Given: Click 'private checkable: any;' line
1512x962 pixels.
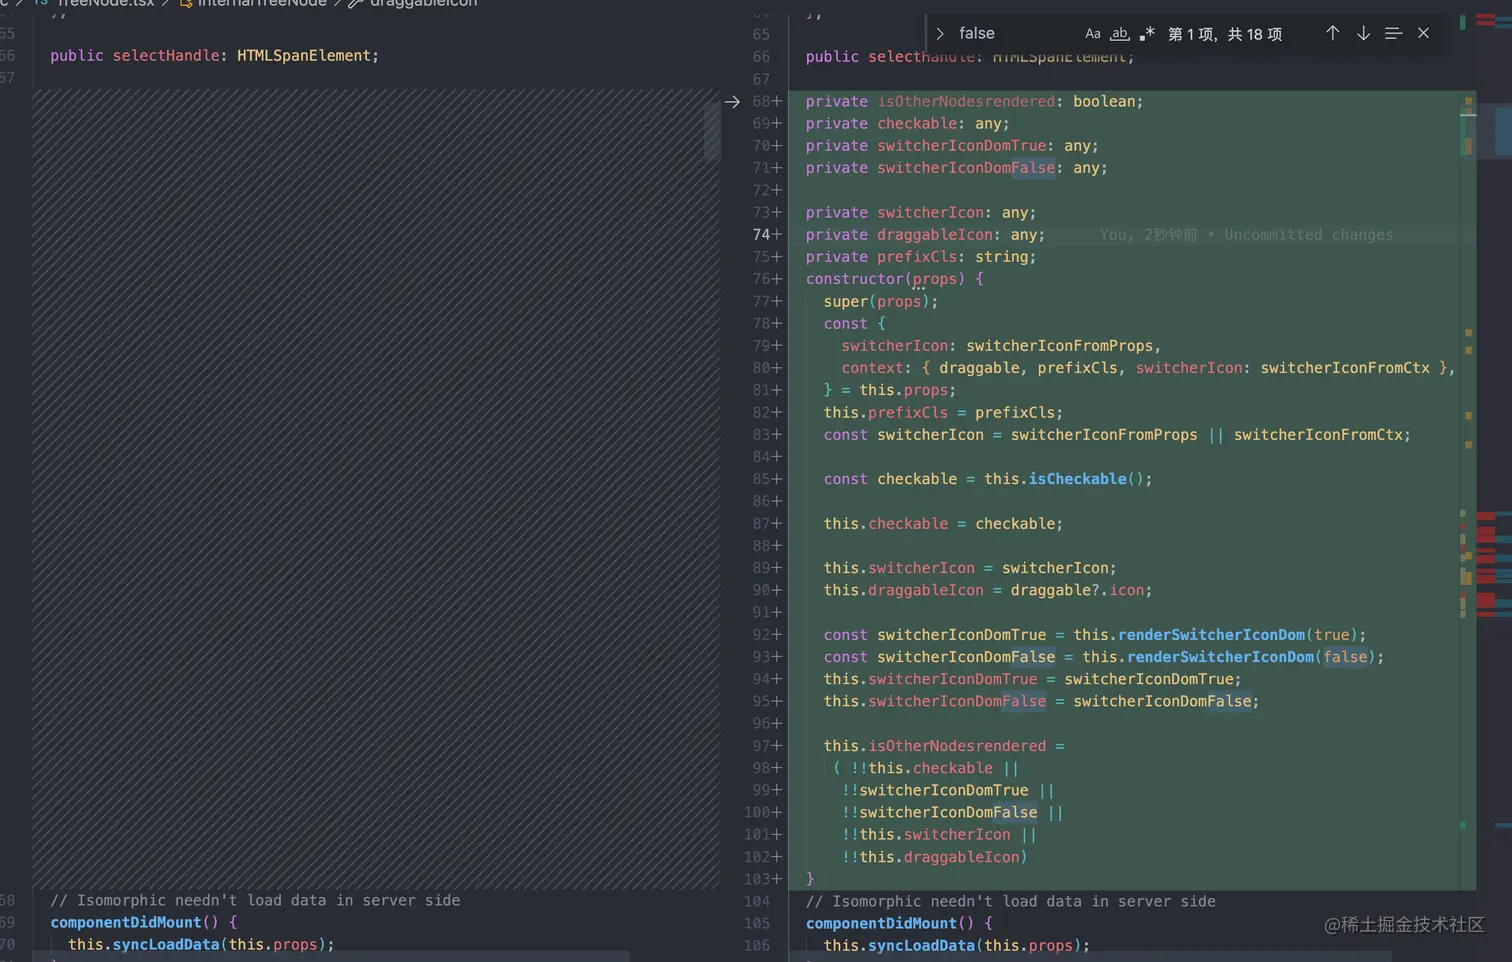Looking at the screenshot, I should [x=907, y=124].
